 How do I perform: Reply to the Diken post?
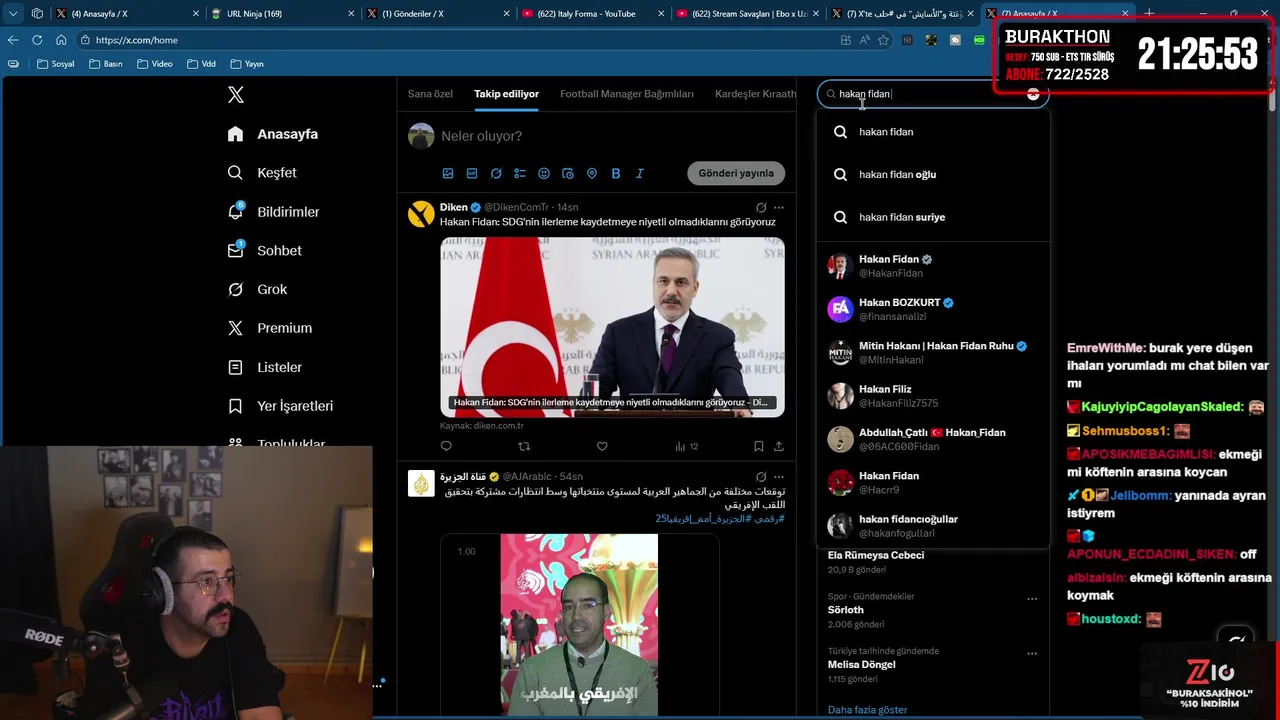click(x=446, y=446)
